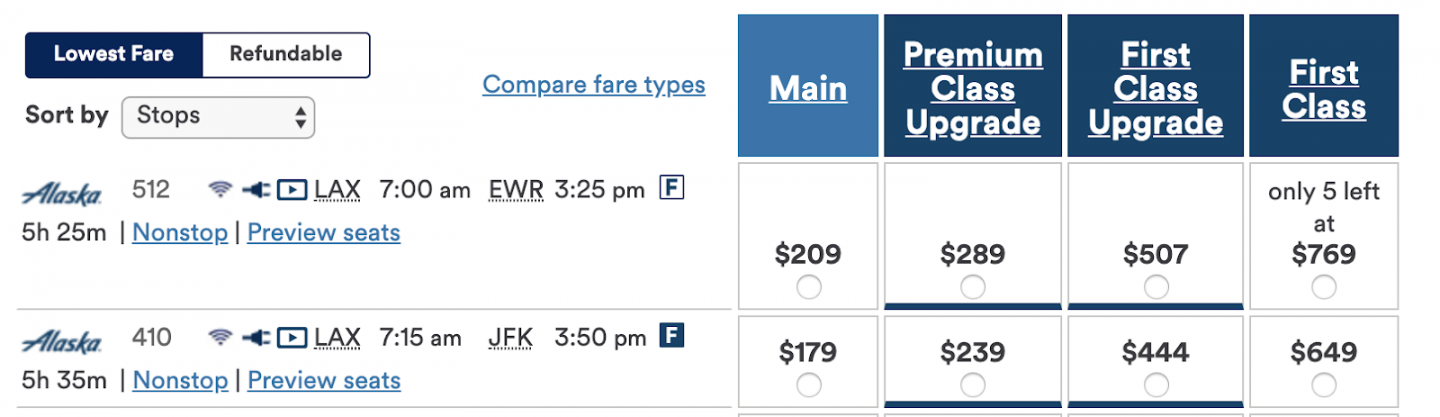1440x417 pixels.
Task: Click Wi-Fi icon for flight 410
Action: 220,337
